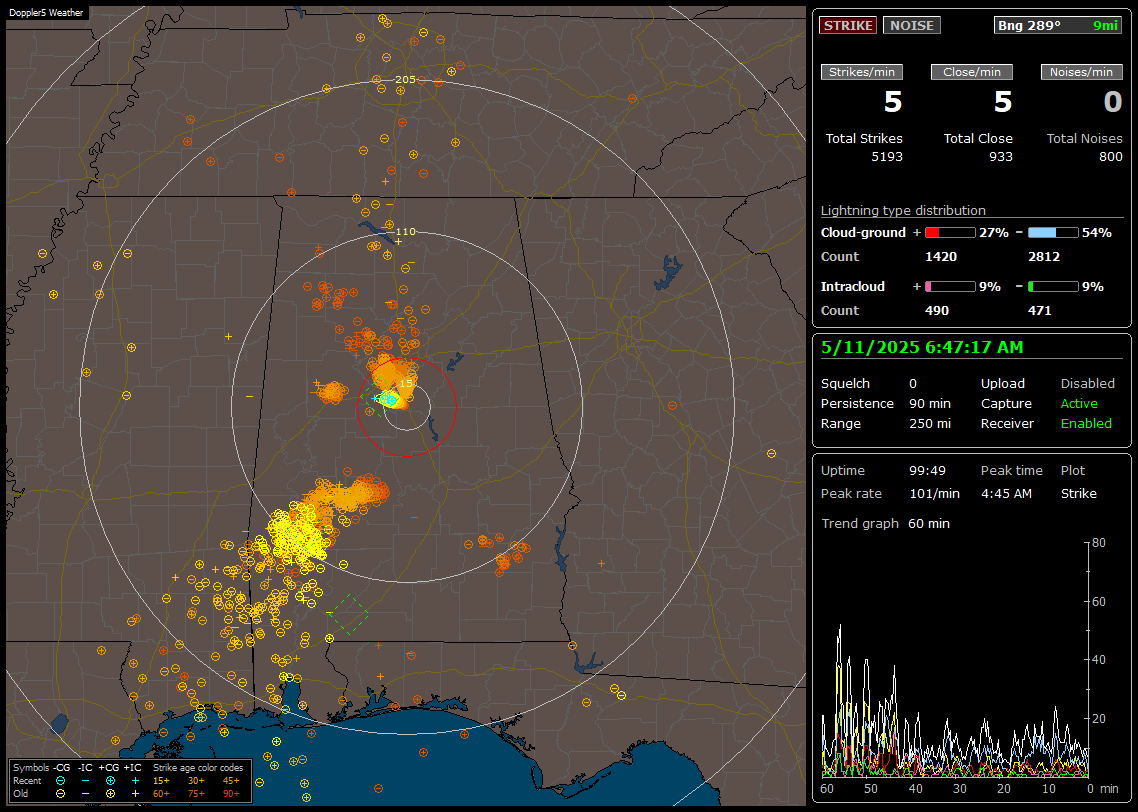The width and height of the screenshot is (1138, 812).
Task: Click the Recent +CG cyan circled-plus symbol
Action: coord(110,781)
